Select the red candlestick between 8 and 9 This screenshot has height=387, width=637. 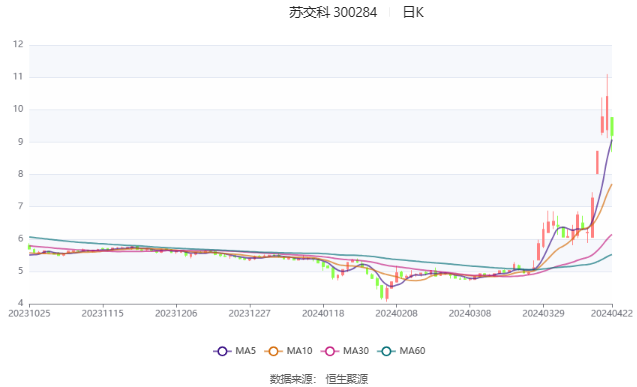point(597,162)
